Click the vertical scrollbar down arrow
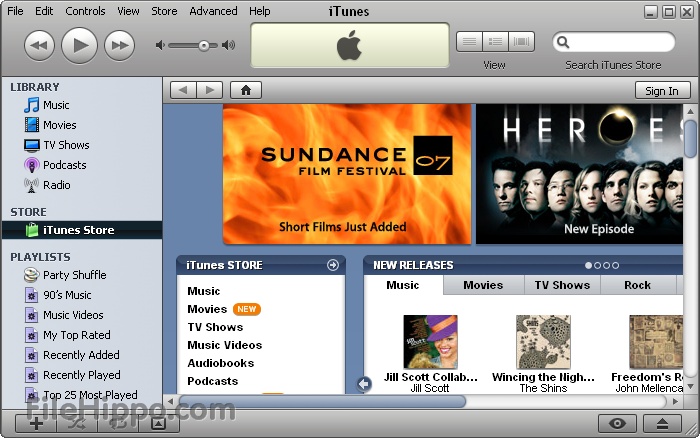This screenshot has height=438, width=700. 691,386
